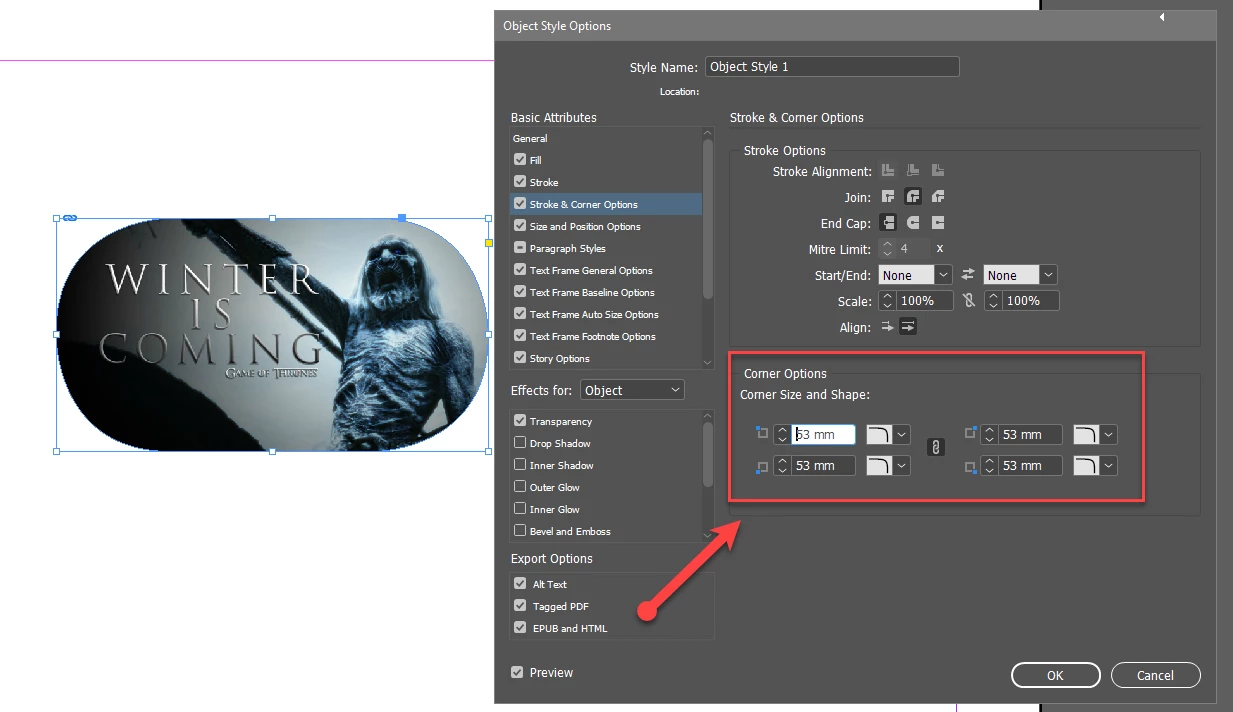The width and height of the screenshot is (1233, 712).
Task: Click the arrowhead scale link icon
Action: (968, 301)
